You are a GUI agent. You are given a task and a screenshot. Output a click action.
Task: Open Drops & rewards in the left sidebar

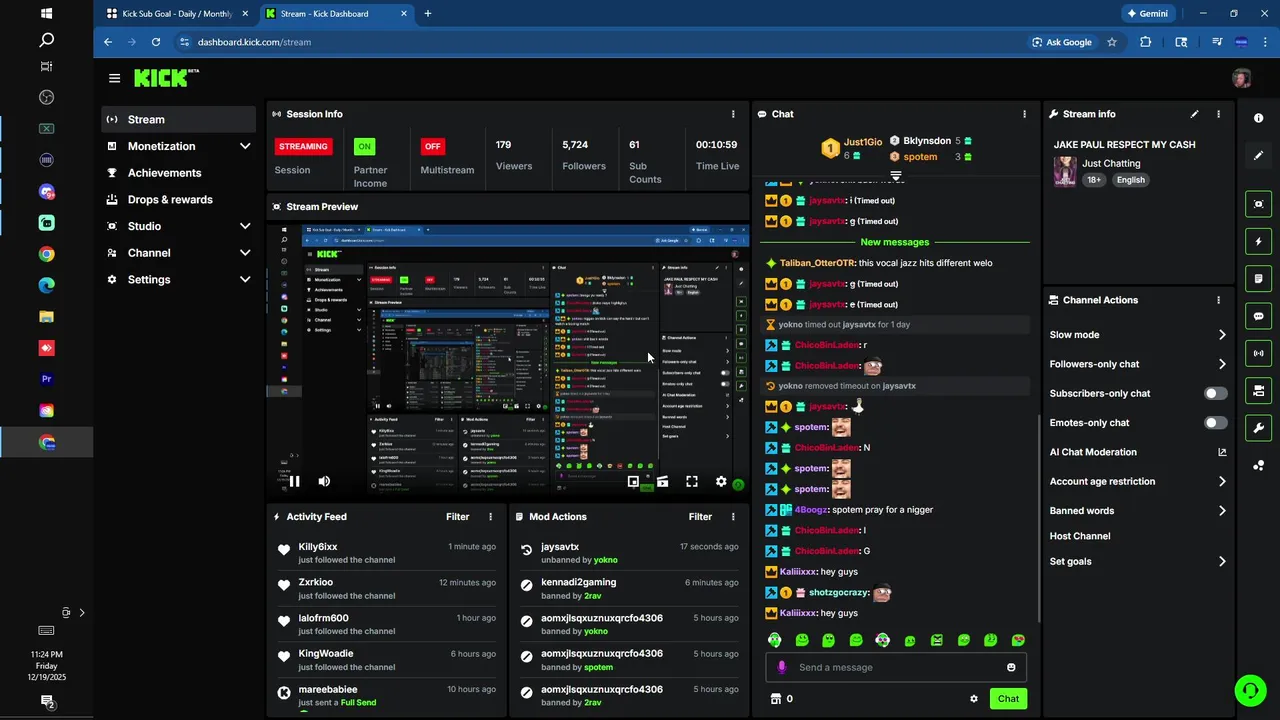tap(178, 199)
